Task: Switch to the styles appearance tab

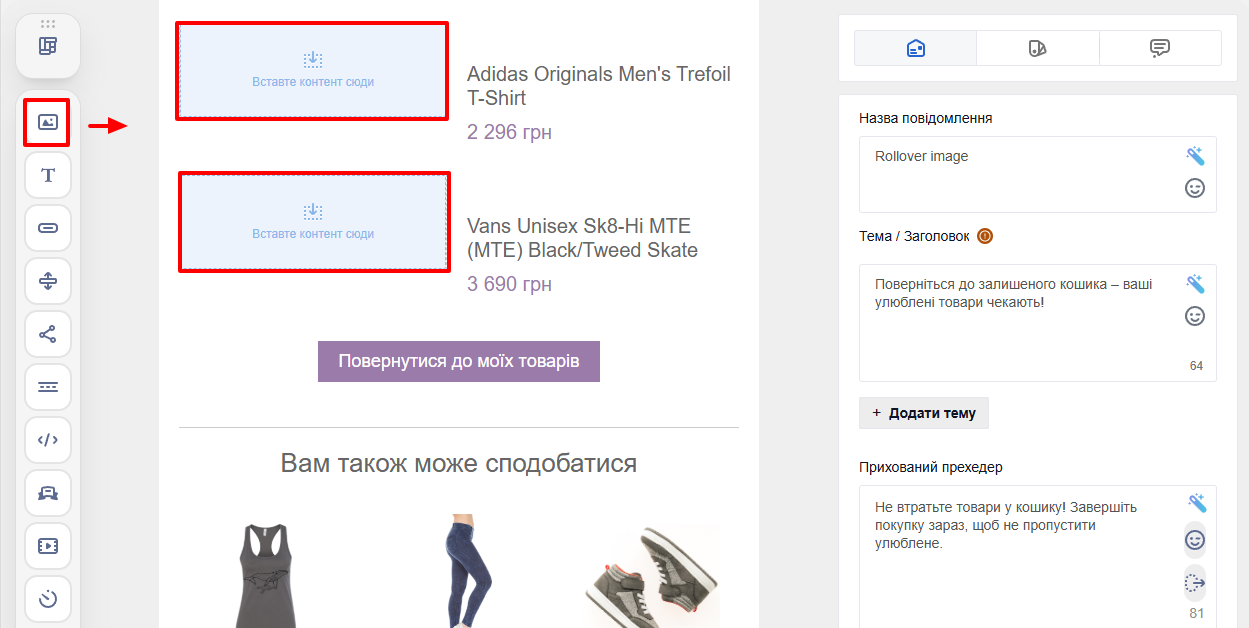Action: (1038, 48)
